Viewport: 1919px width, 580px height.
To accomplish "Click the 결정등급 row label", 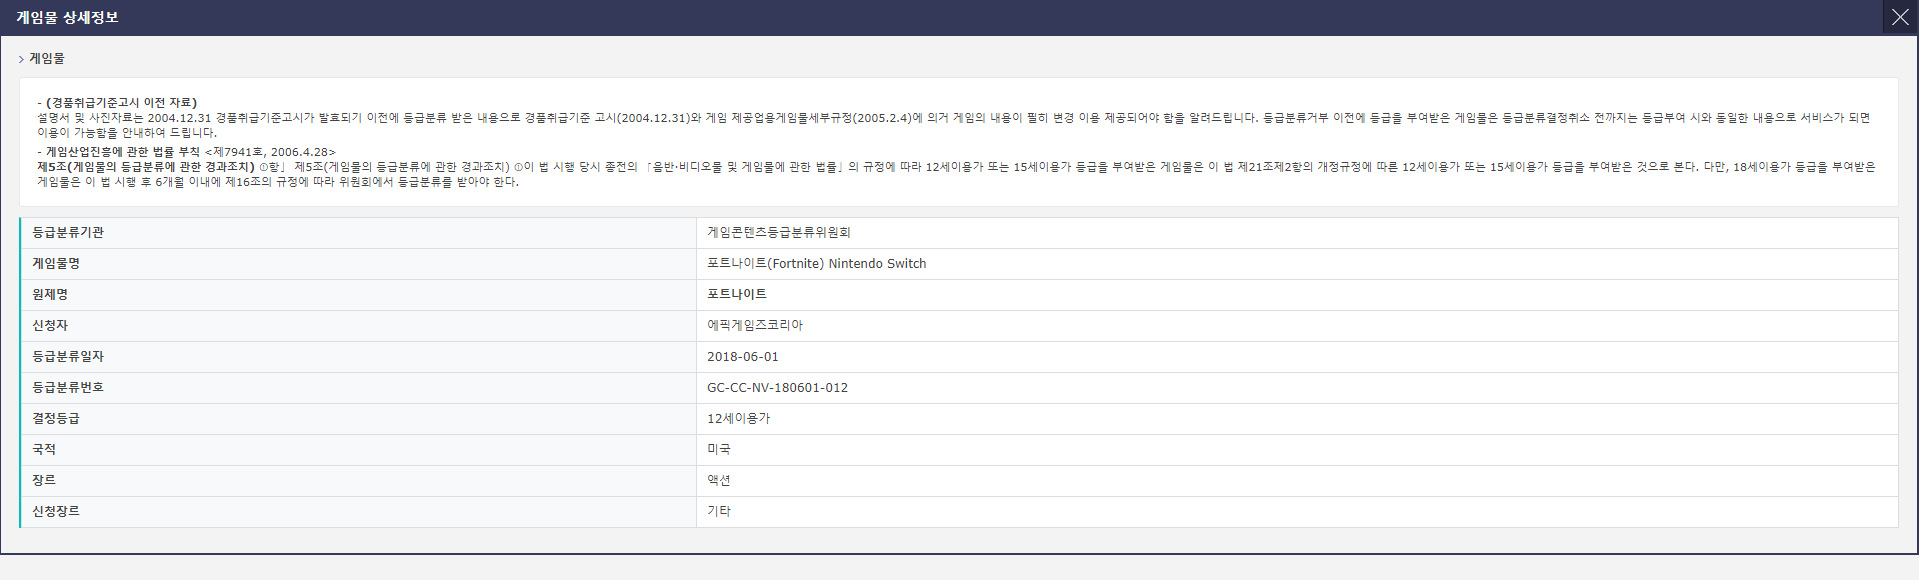I will click(56, 418).
